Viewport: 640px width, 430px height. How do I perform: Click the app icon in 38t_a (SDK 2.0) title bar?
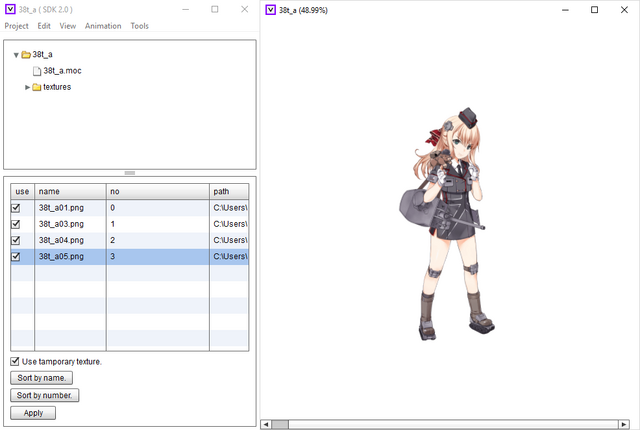tap(10, 9)
